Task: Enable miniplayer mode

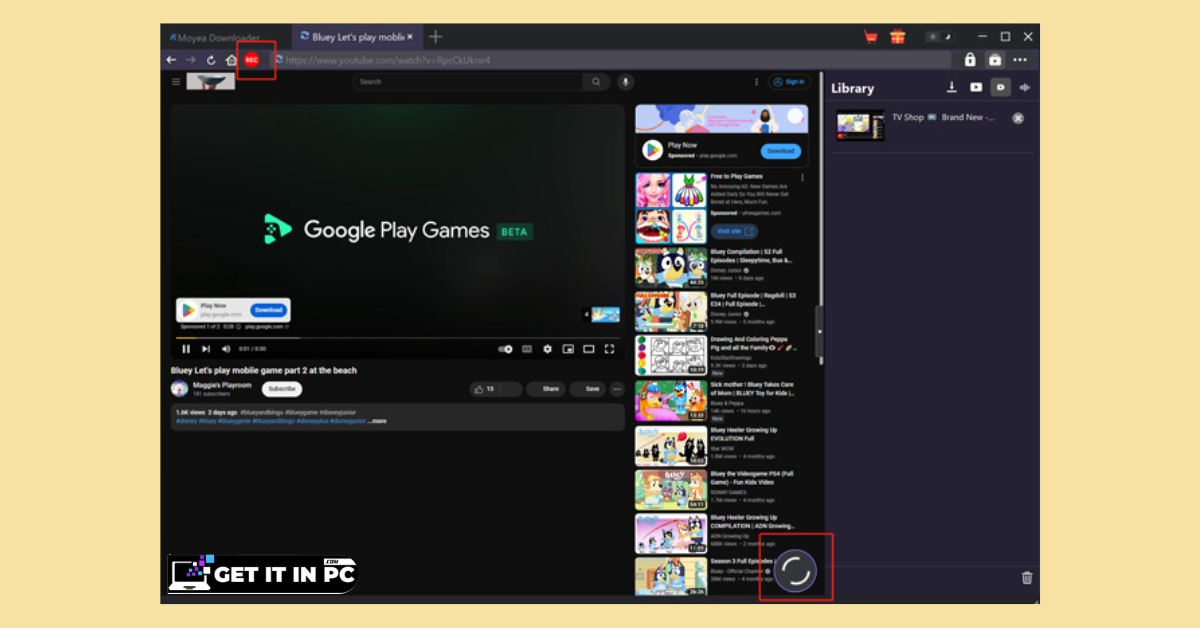Action: pos(568,349)
